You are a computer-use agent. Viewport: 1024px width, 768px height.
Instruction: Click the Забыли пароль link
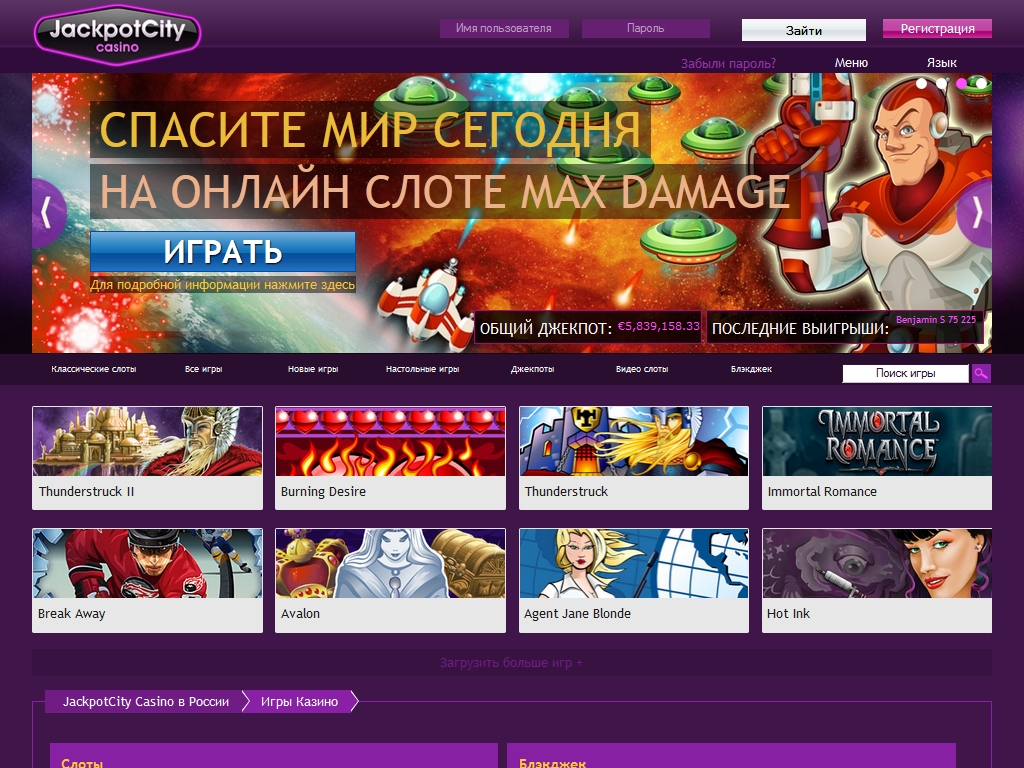pos(728,63)
